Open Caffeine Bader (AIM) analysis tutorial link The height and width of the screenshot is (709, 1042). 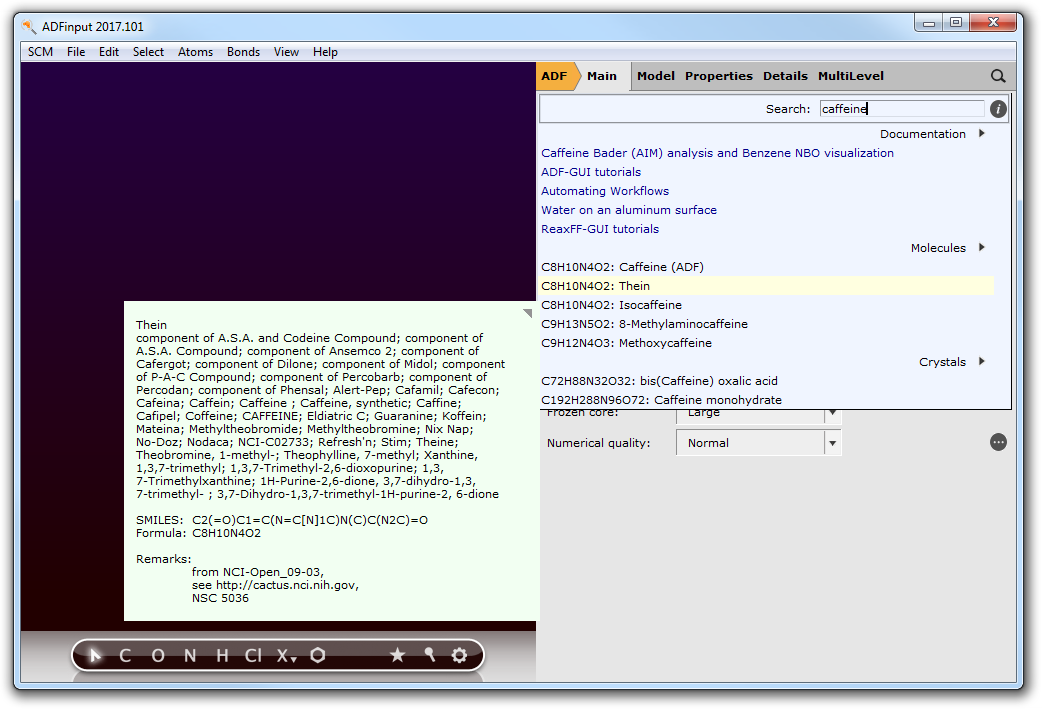pyautogui.click(x=718, y=153)
